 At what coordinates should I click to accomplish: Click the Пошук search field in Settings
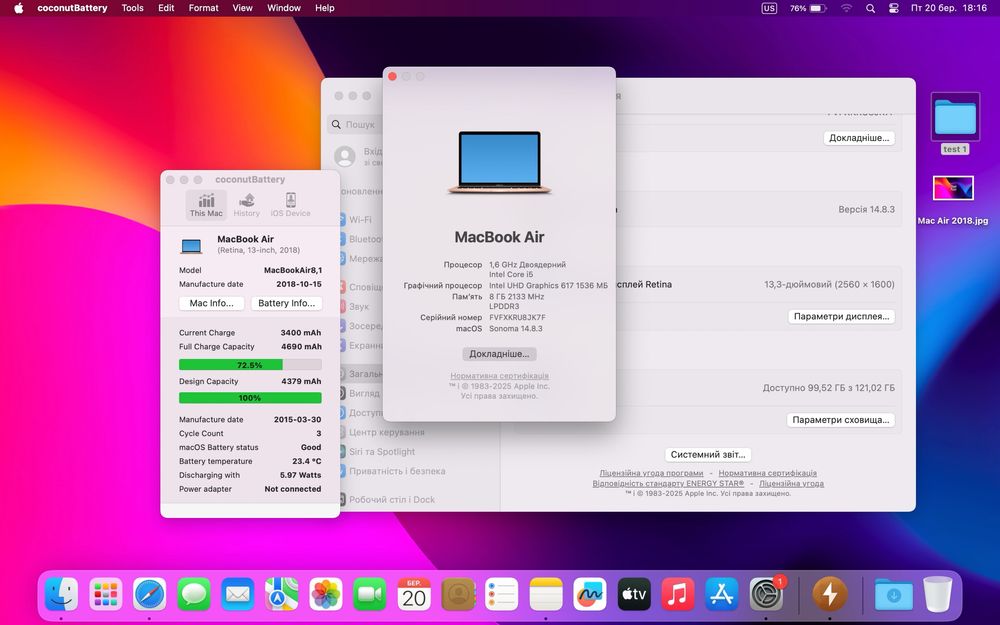(x=357, y=124)
